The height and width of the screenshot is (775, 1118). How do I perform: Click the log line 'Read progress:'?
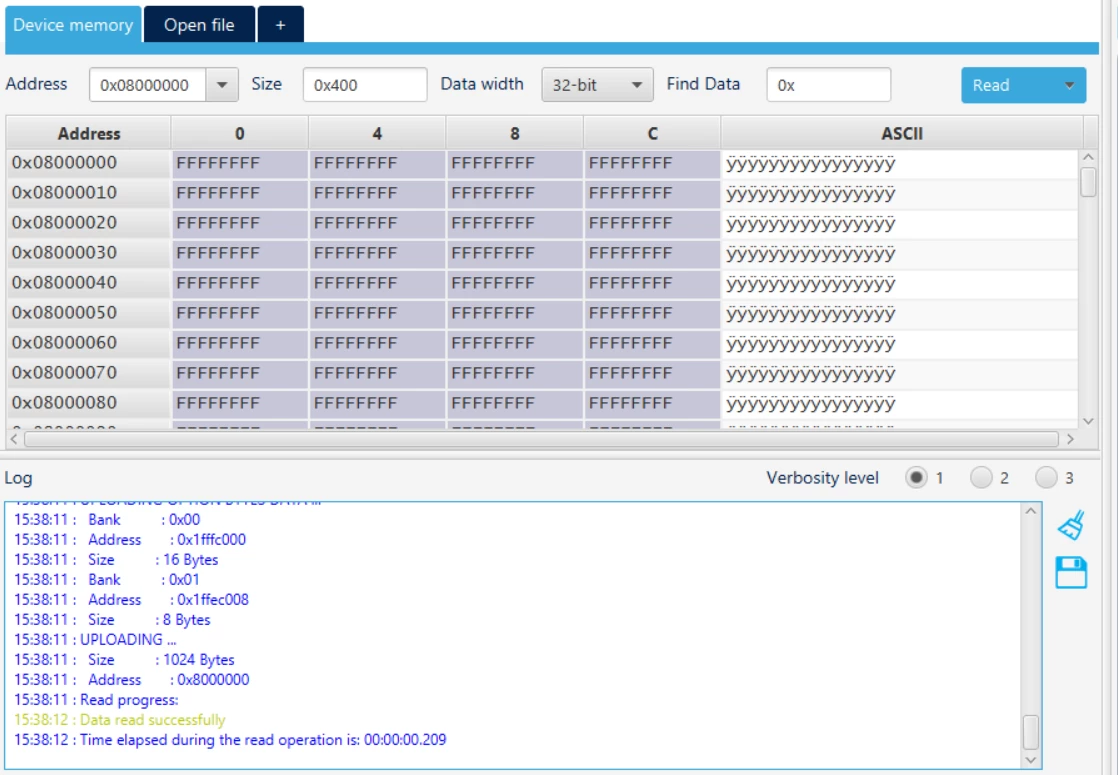tap(96, 699)
